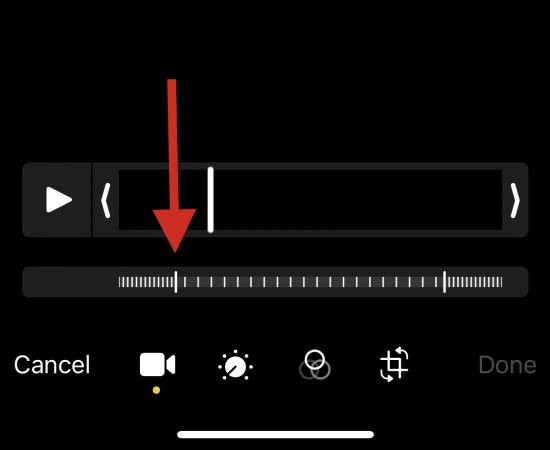Select the right slow-motion boundary marker
550x450 pixels.
444,282
